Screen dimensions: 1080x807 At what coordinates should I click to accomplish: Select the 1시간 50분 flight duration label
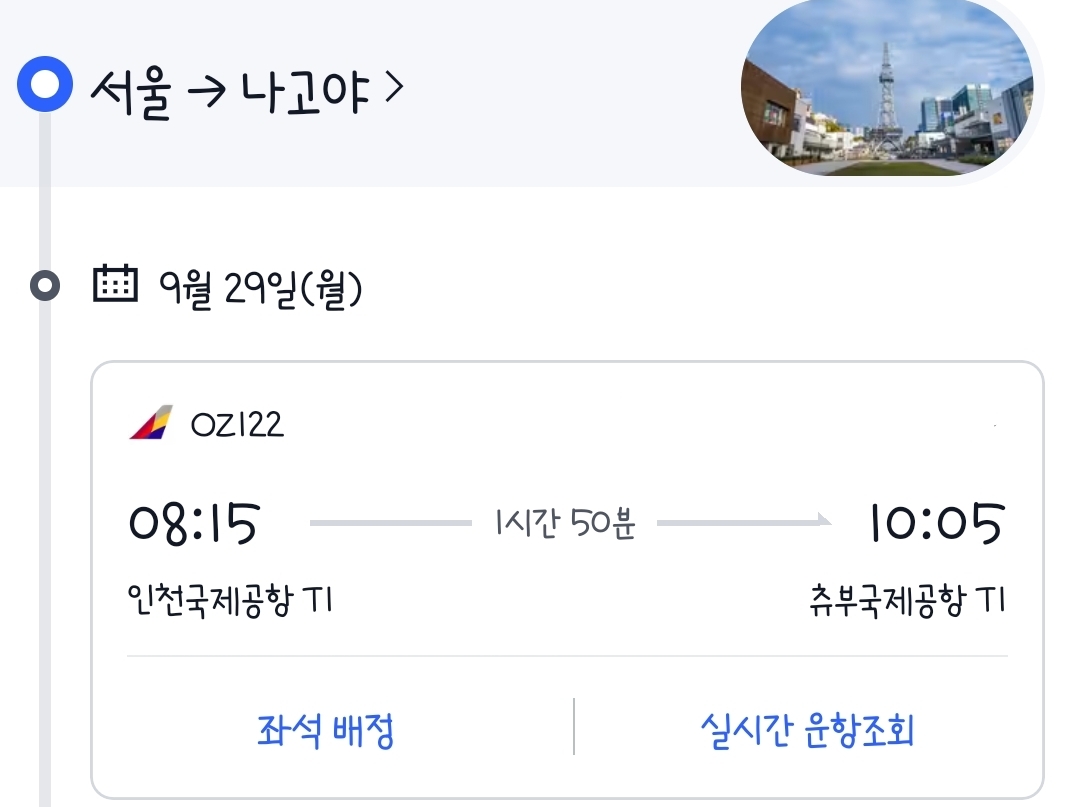coord(565,523)
